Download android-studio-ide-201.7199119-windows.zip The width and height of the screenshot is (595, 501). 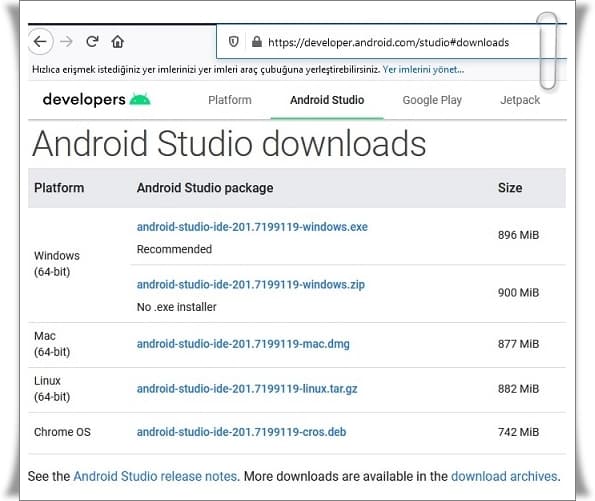click(x=251, y=285)
